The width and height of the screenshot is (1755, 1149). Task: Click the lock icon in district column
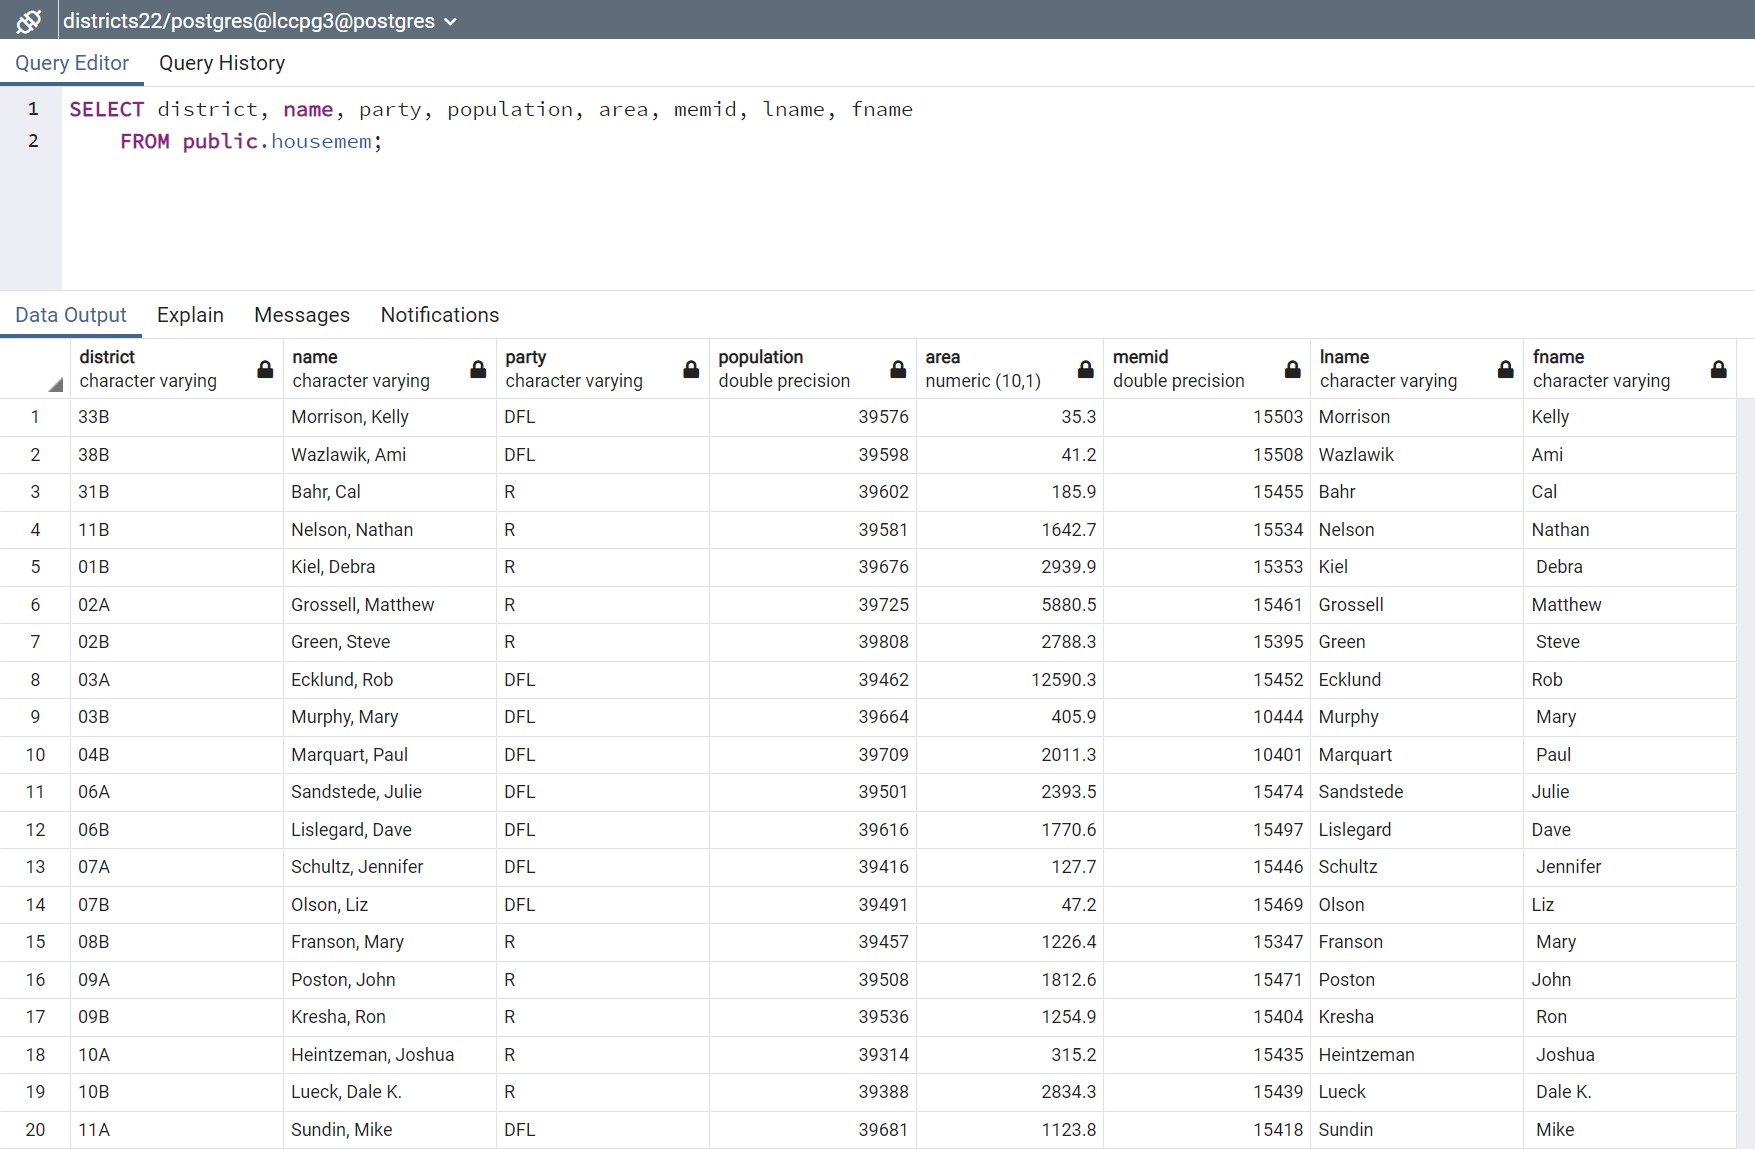point(265,370)
